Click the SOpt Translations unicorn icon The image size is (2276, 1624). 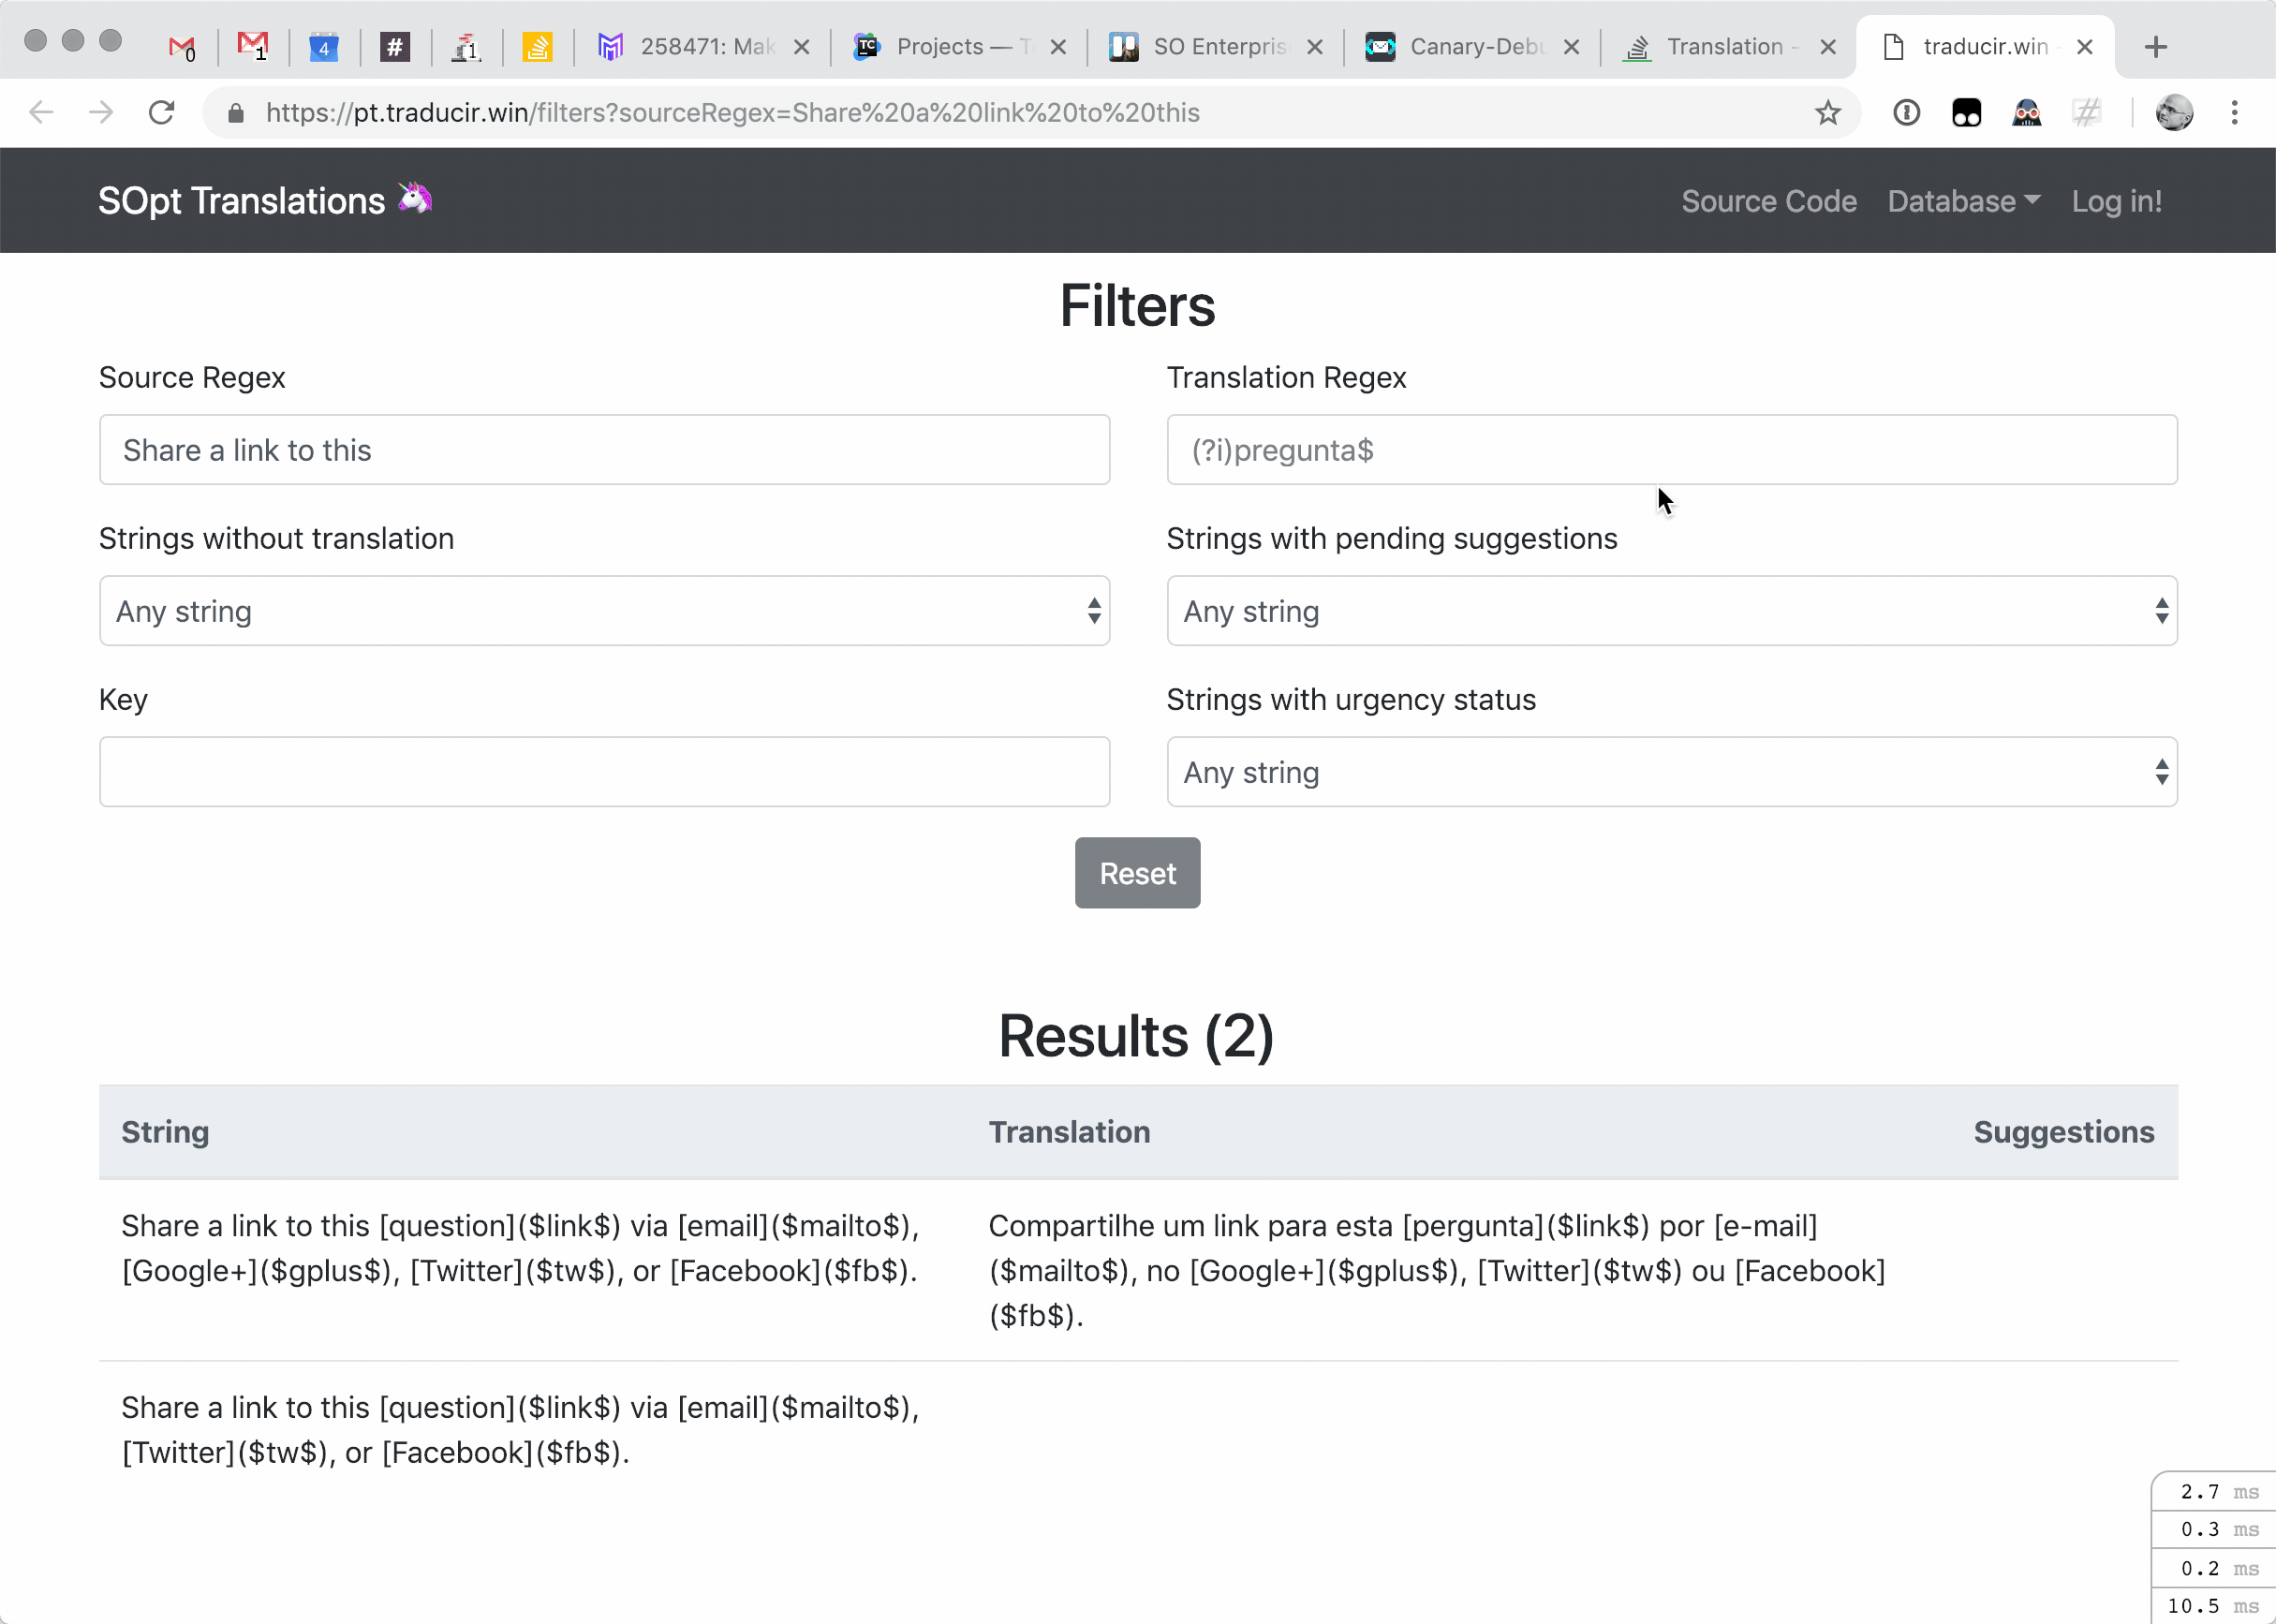pos(417,200)
